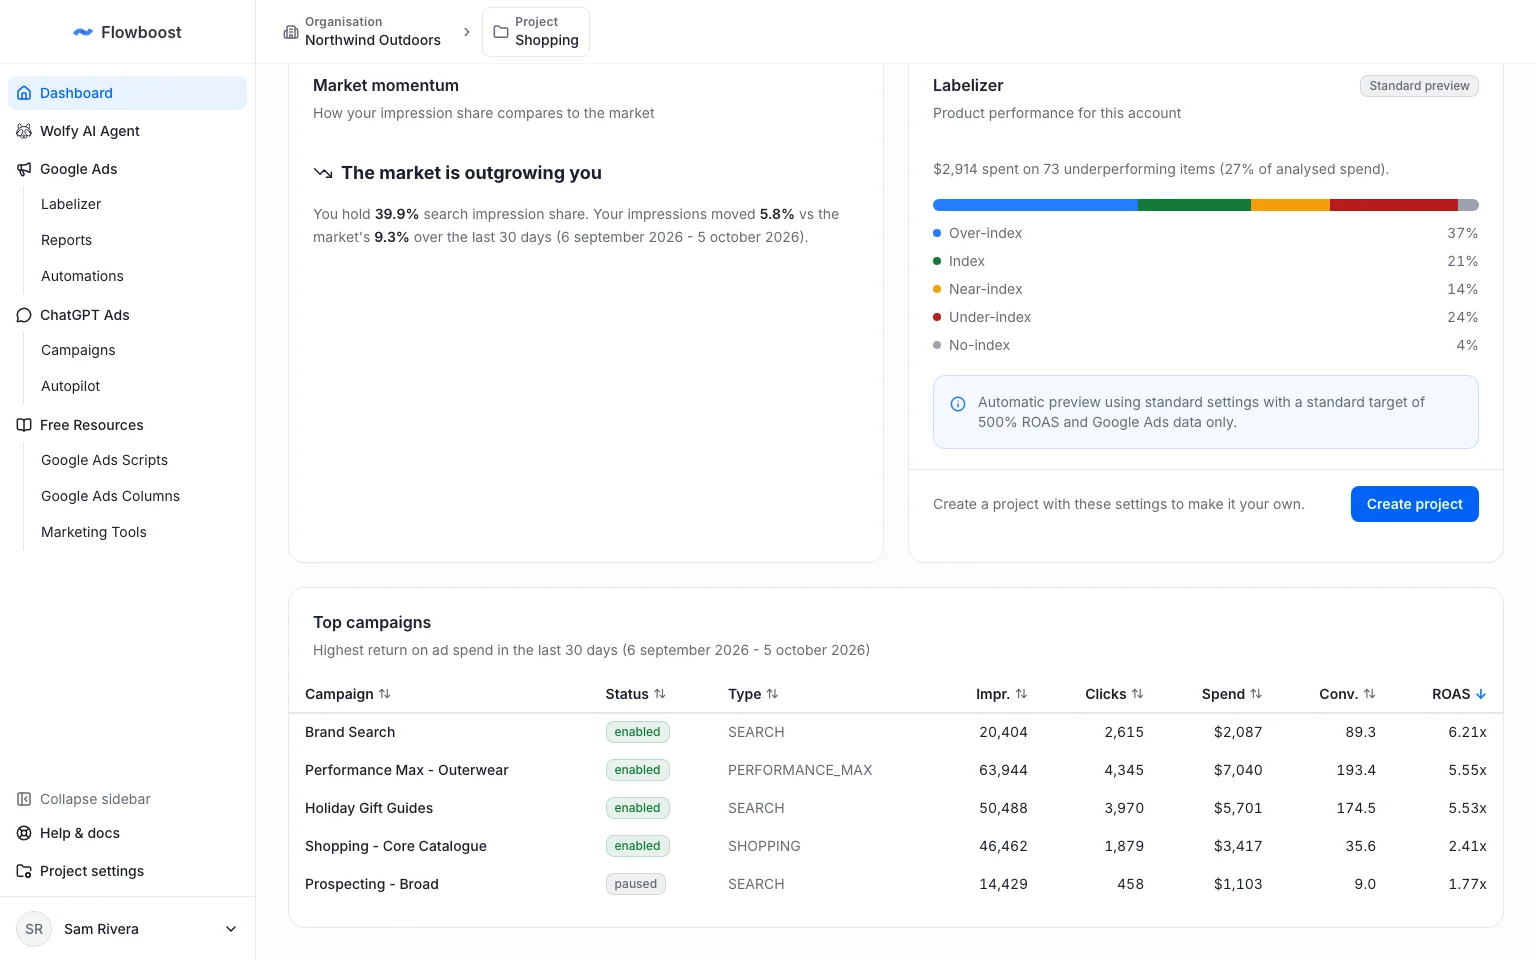This screenshot has width=1536, height=960.
Task: Click the market trend-down arrow icon
Action: (x=323, y=173)
